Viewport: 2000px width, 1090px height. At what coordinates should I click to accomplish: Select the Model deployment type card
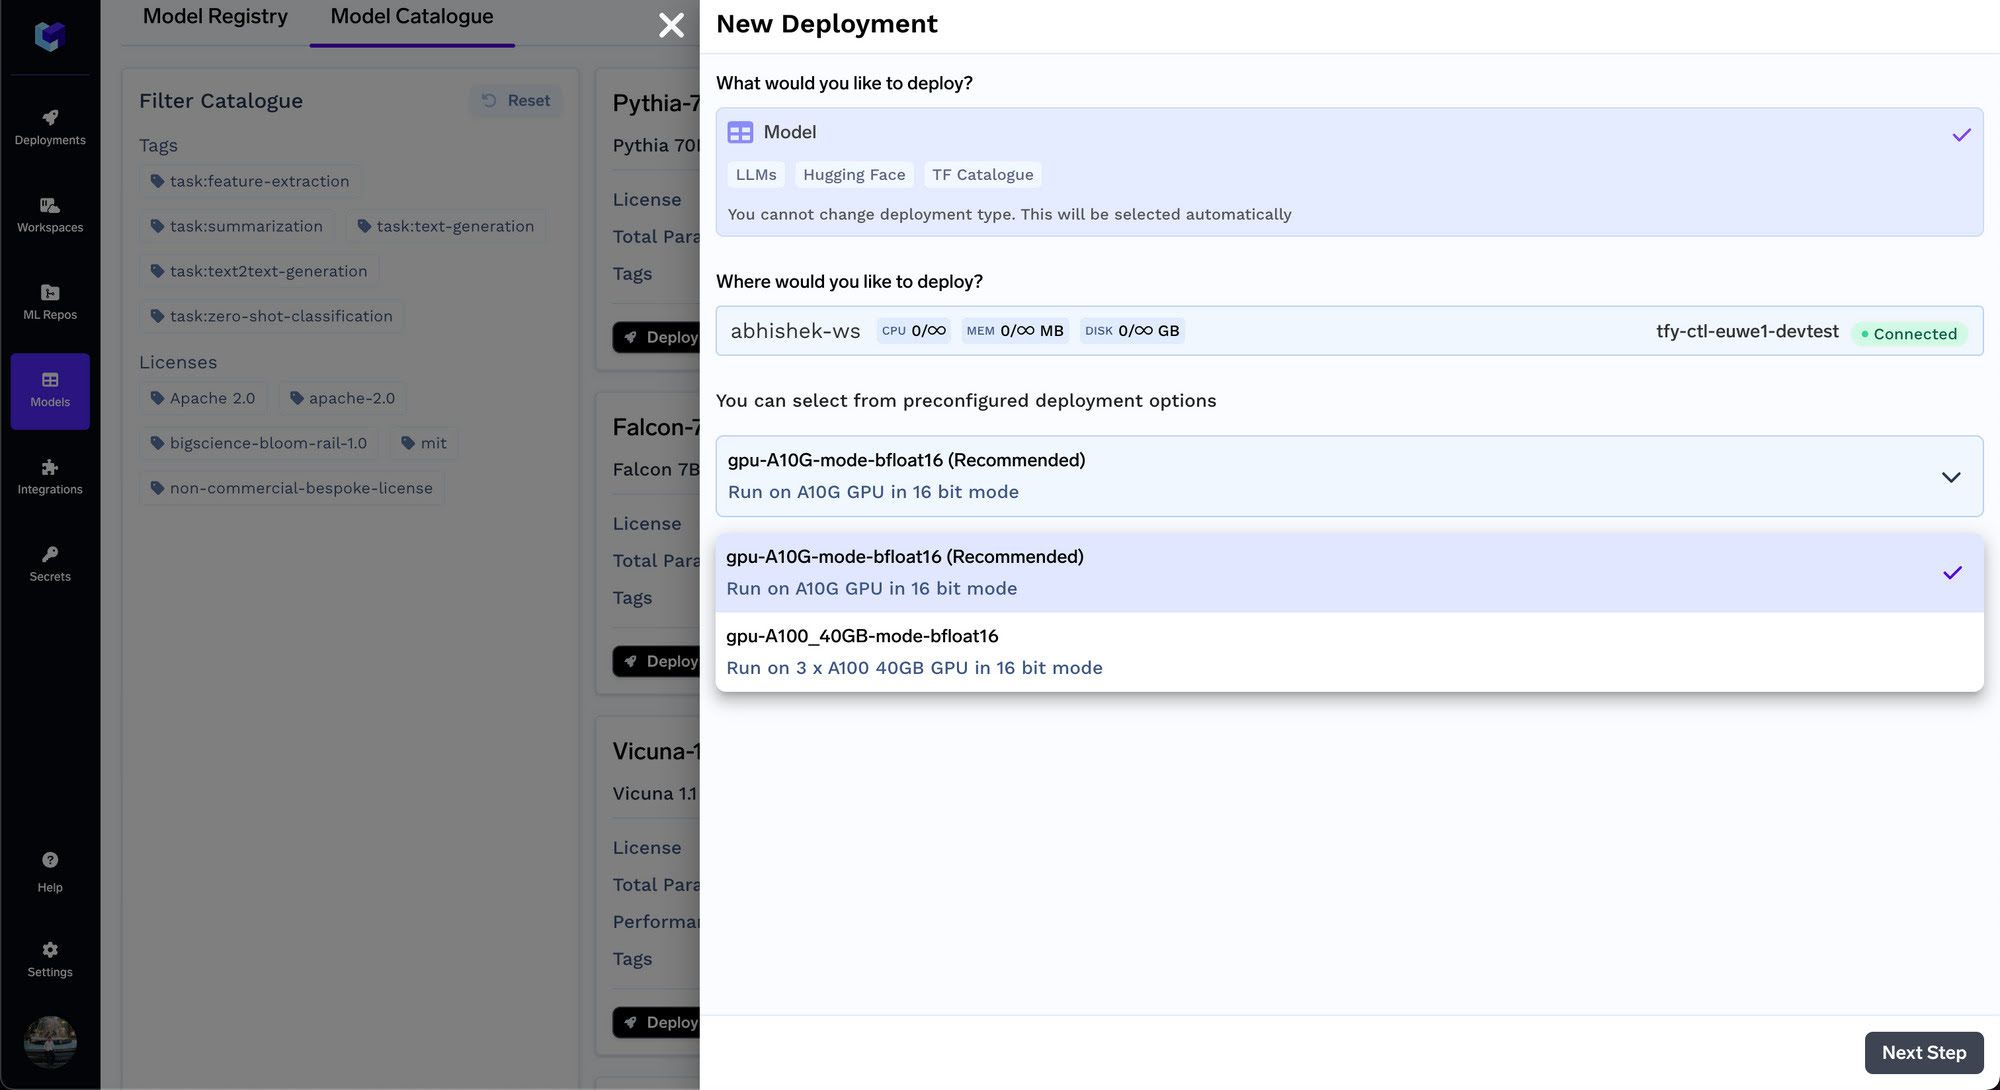(1350, 170)
